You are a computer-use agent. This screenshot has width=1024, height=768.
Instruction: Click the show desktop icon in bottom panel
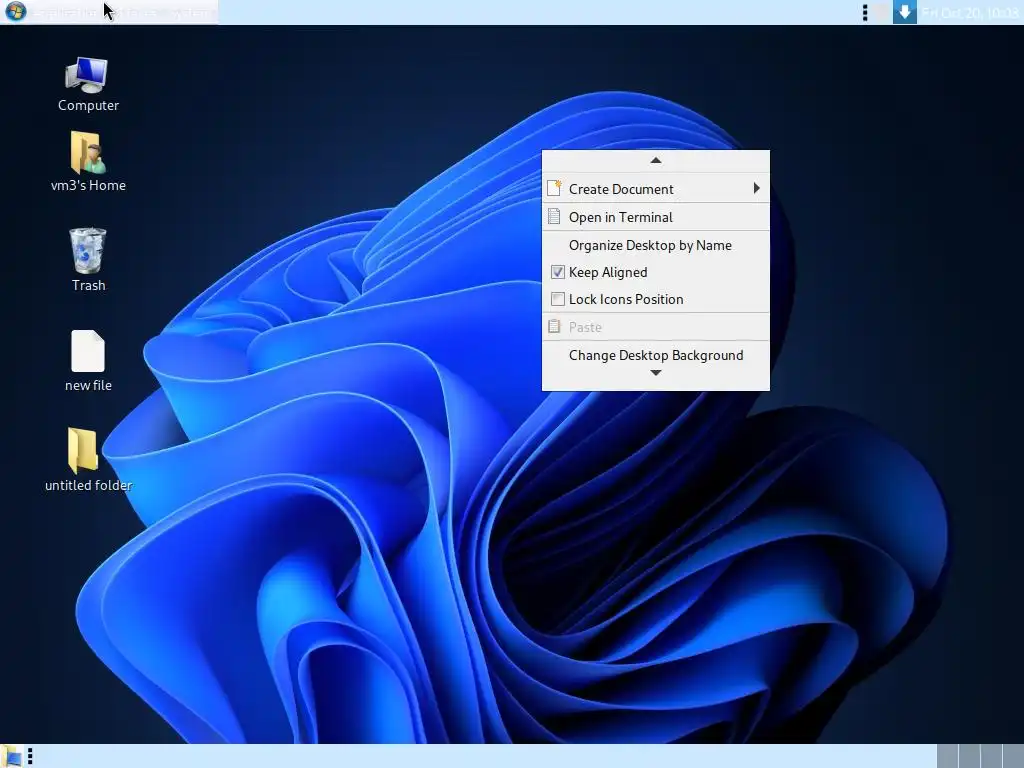pos(11,756)
